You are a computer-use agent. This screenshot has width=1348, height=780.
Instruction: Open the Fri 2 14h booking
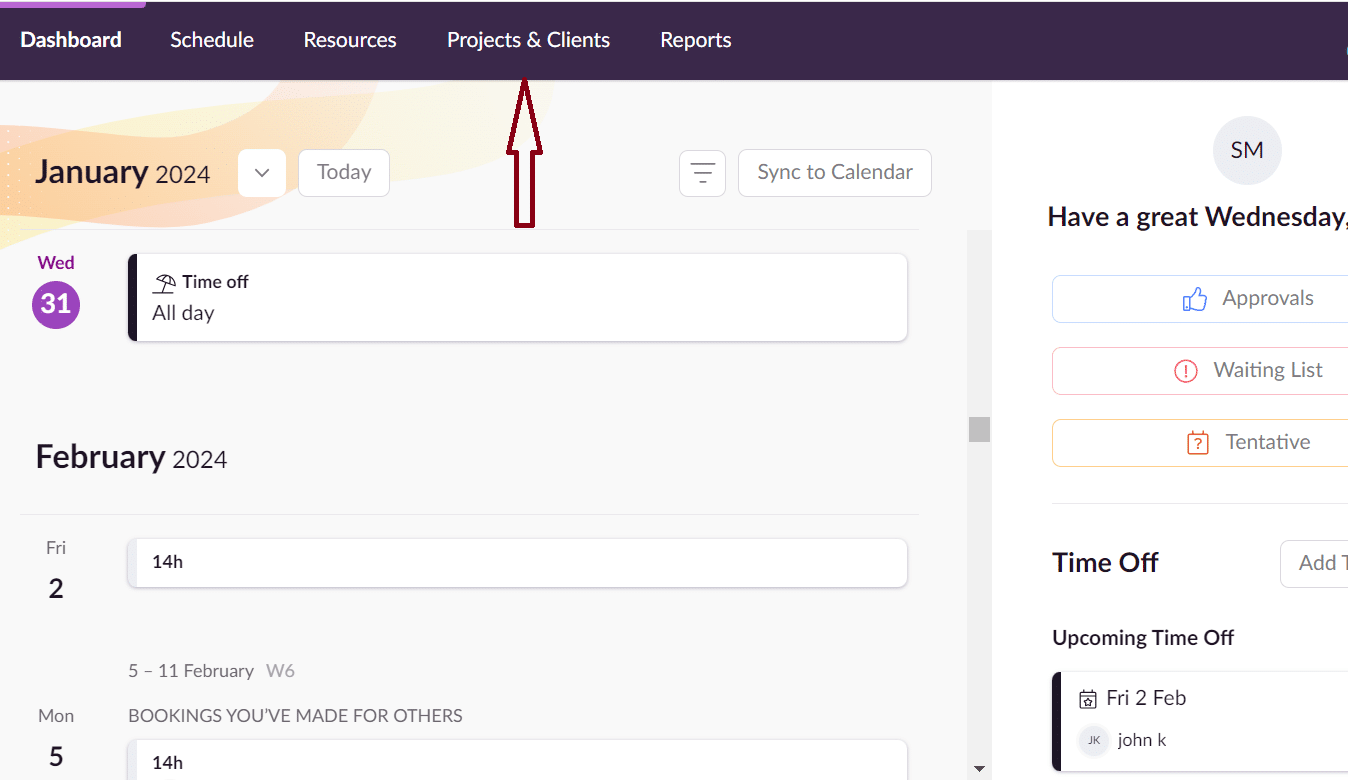tap(518, 563)
